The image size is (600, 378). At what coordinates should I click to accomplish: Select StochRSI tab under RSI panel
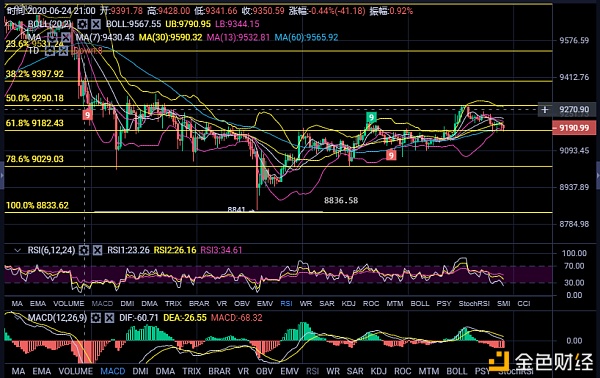pos(474,303)
